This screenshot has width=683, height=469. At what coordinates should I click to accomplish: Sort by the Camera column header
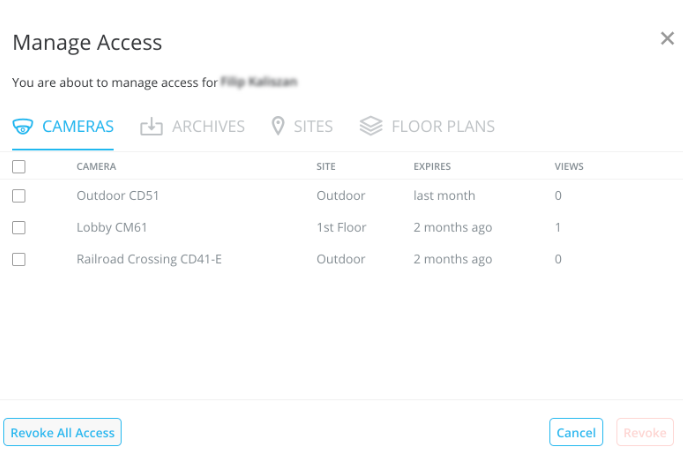[x=96, y=167]
